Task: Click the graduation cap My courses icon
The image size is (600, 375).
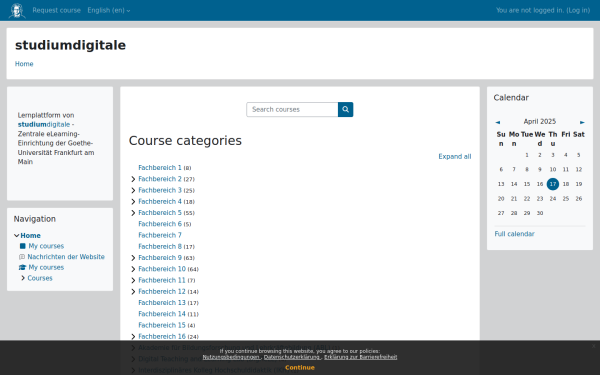Action: click(x=23, y=267)
